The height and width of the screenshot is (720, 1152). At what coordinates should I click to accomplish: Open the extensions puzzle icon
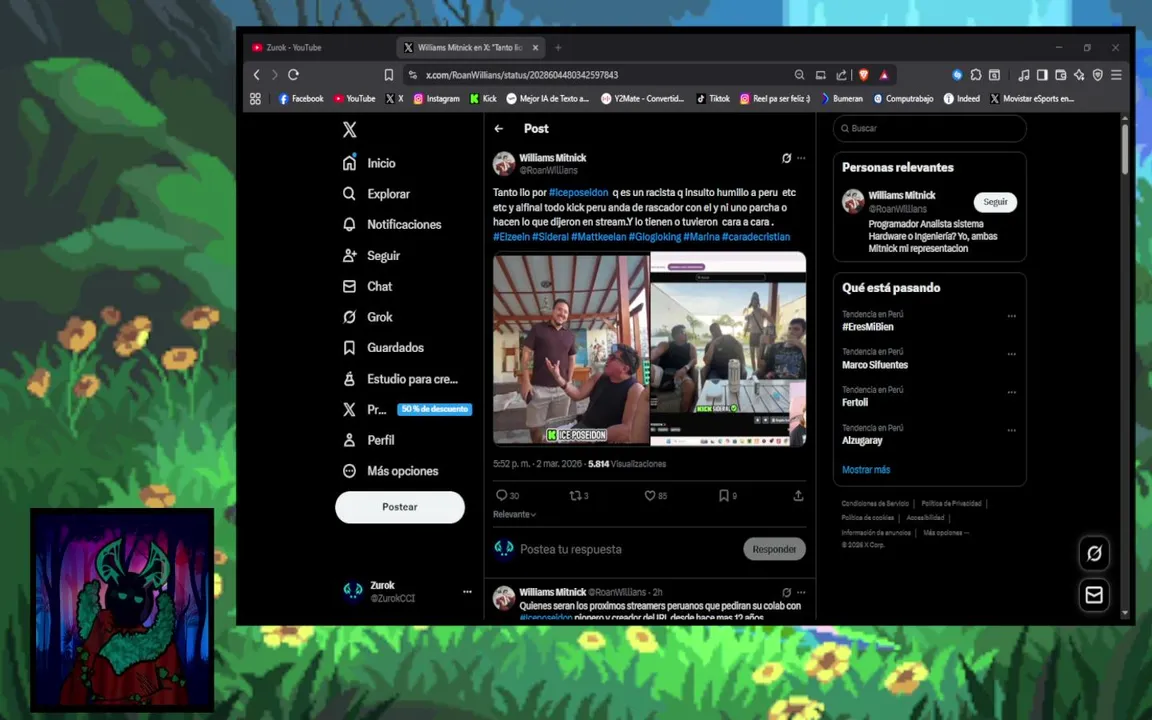coord(976,75)
